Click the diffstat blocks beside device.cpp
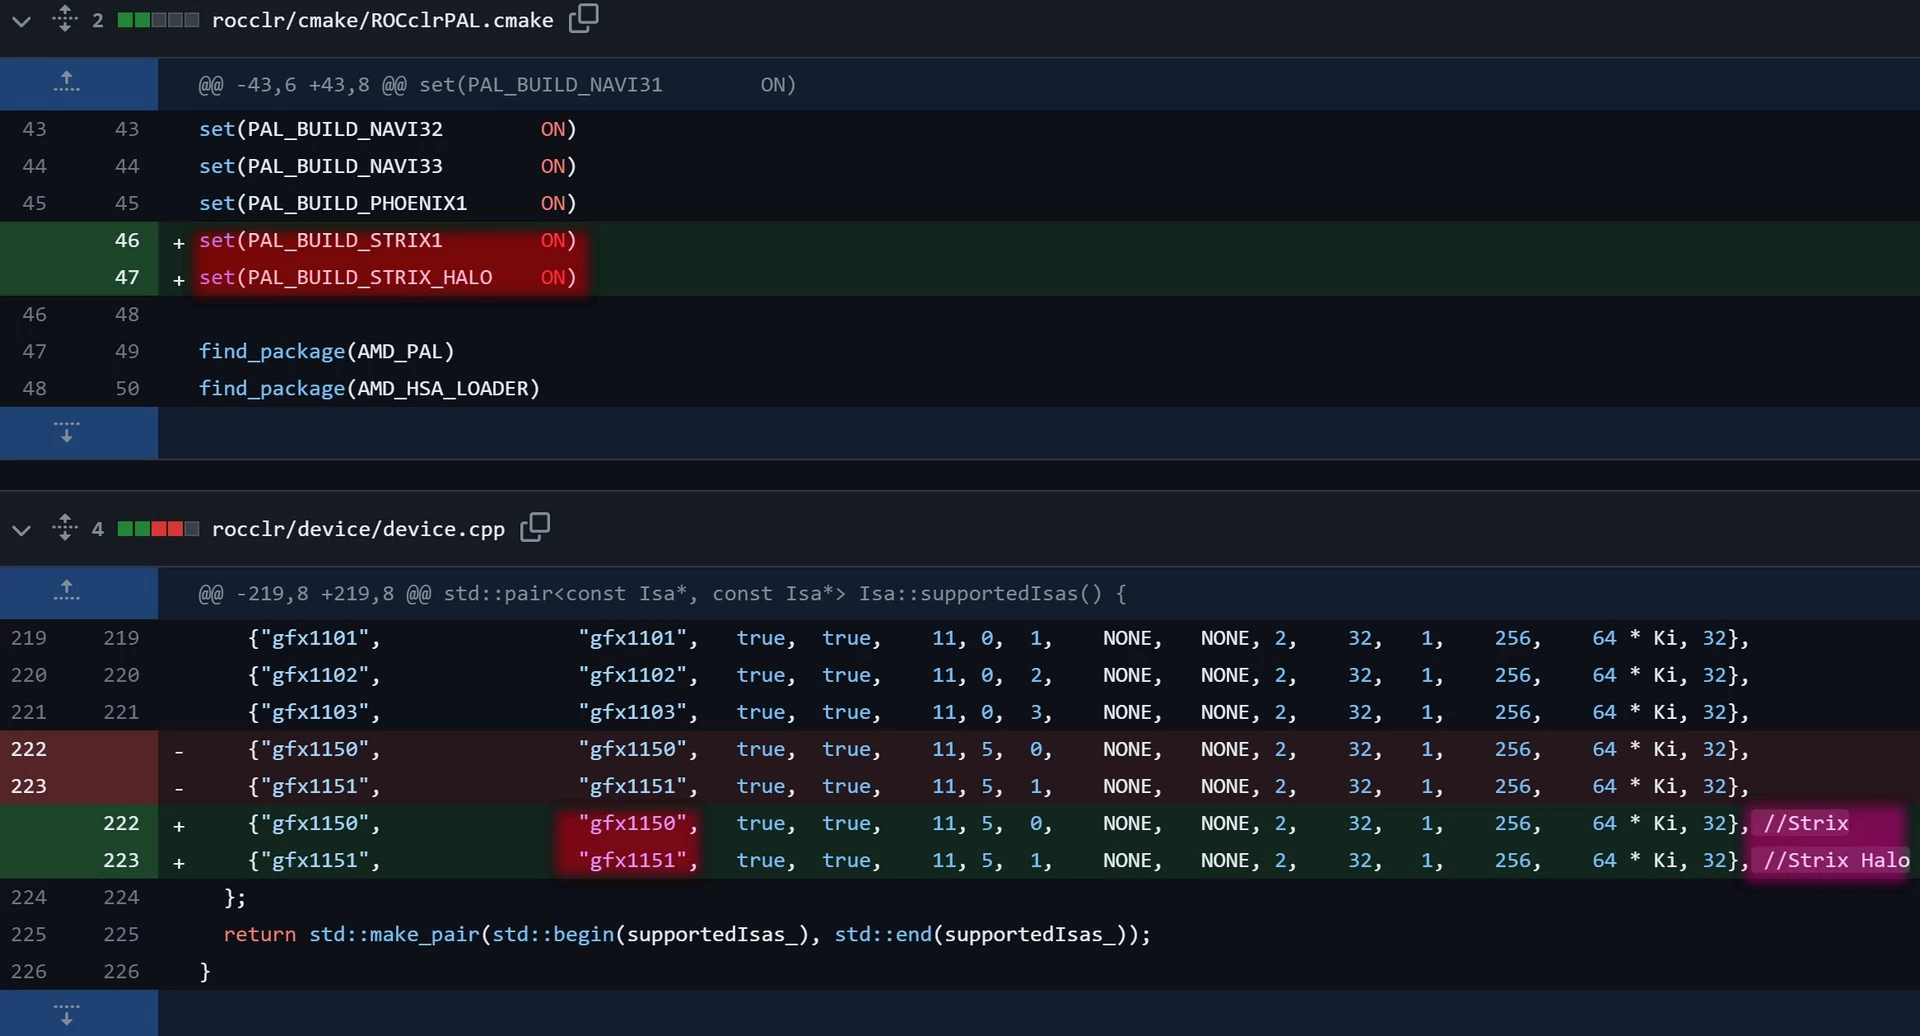Screen dimensions: 1920x1036 coord(158,529)
